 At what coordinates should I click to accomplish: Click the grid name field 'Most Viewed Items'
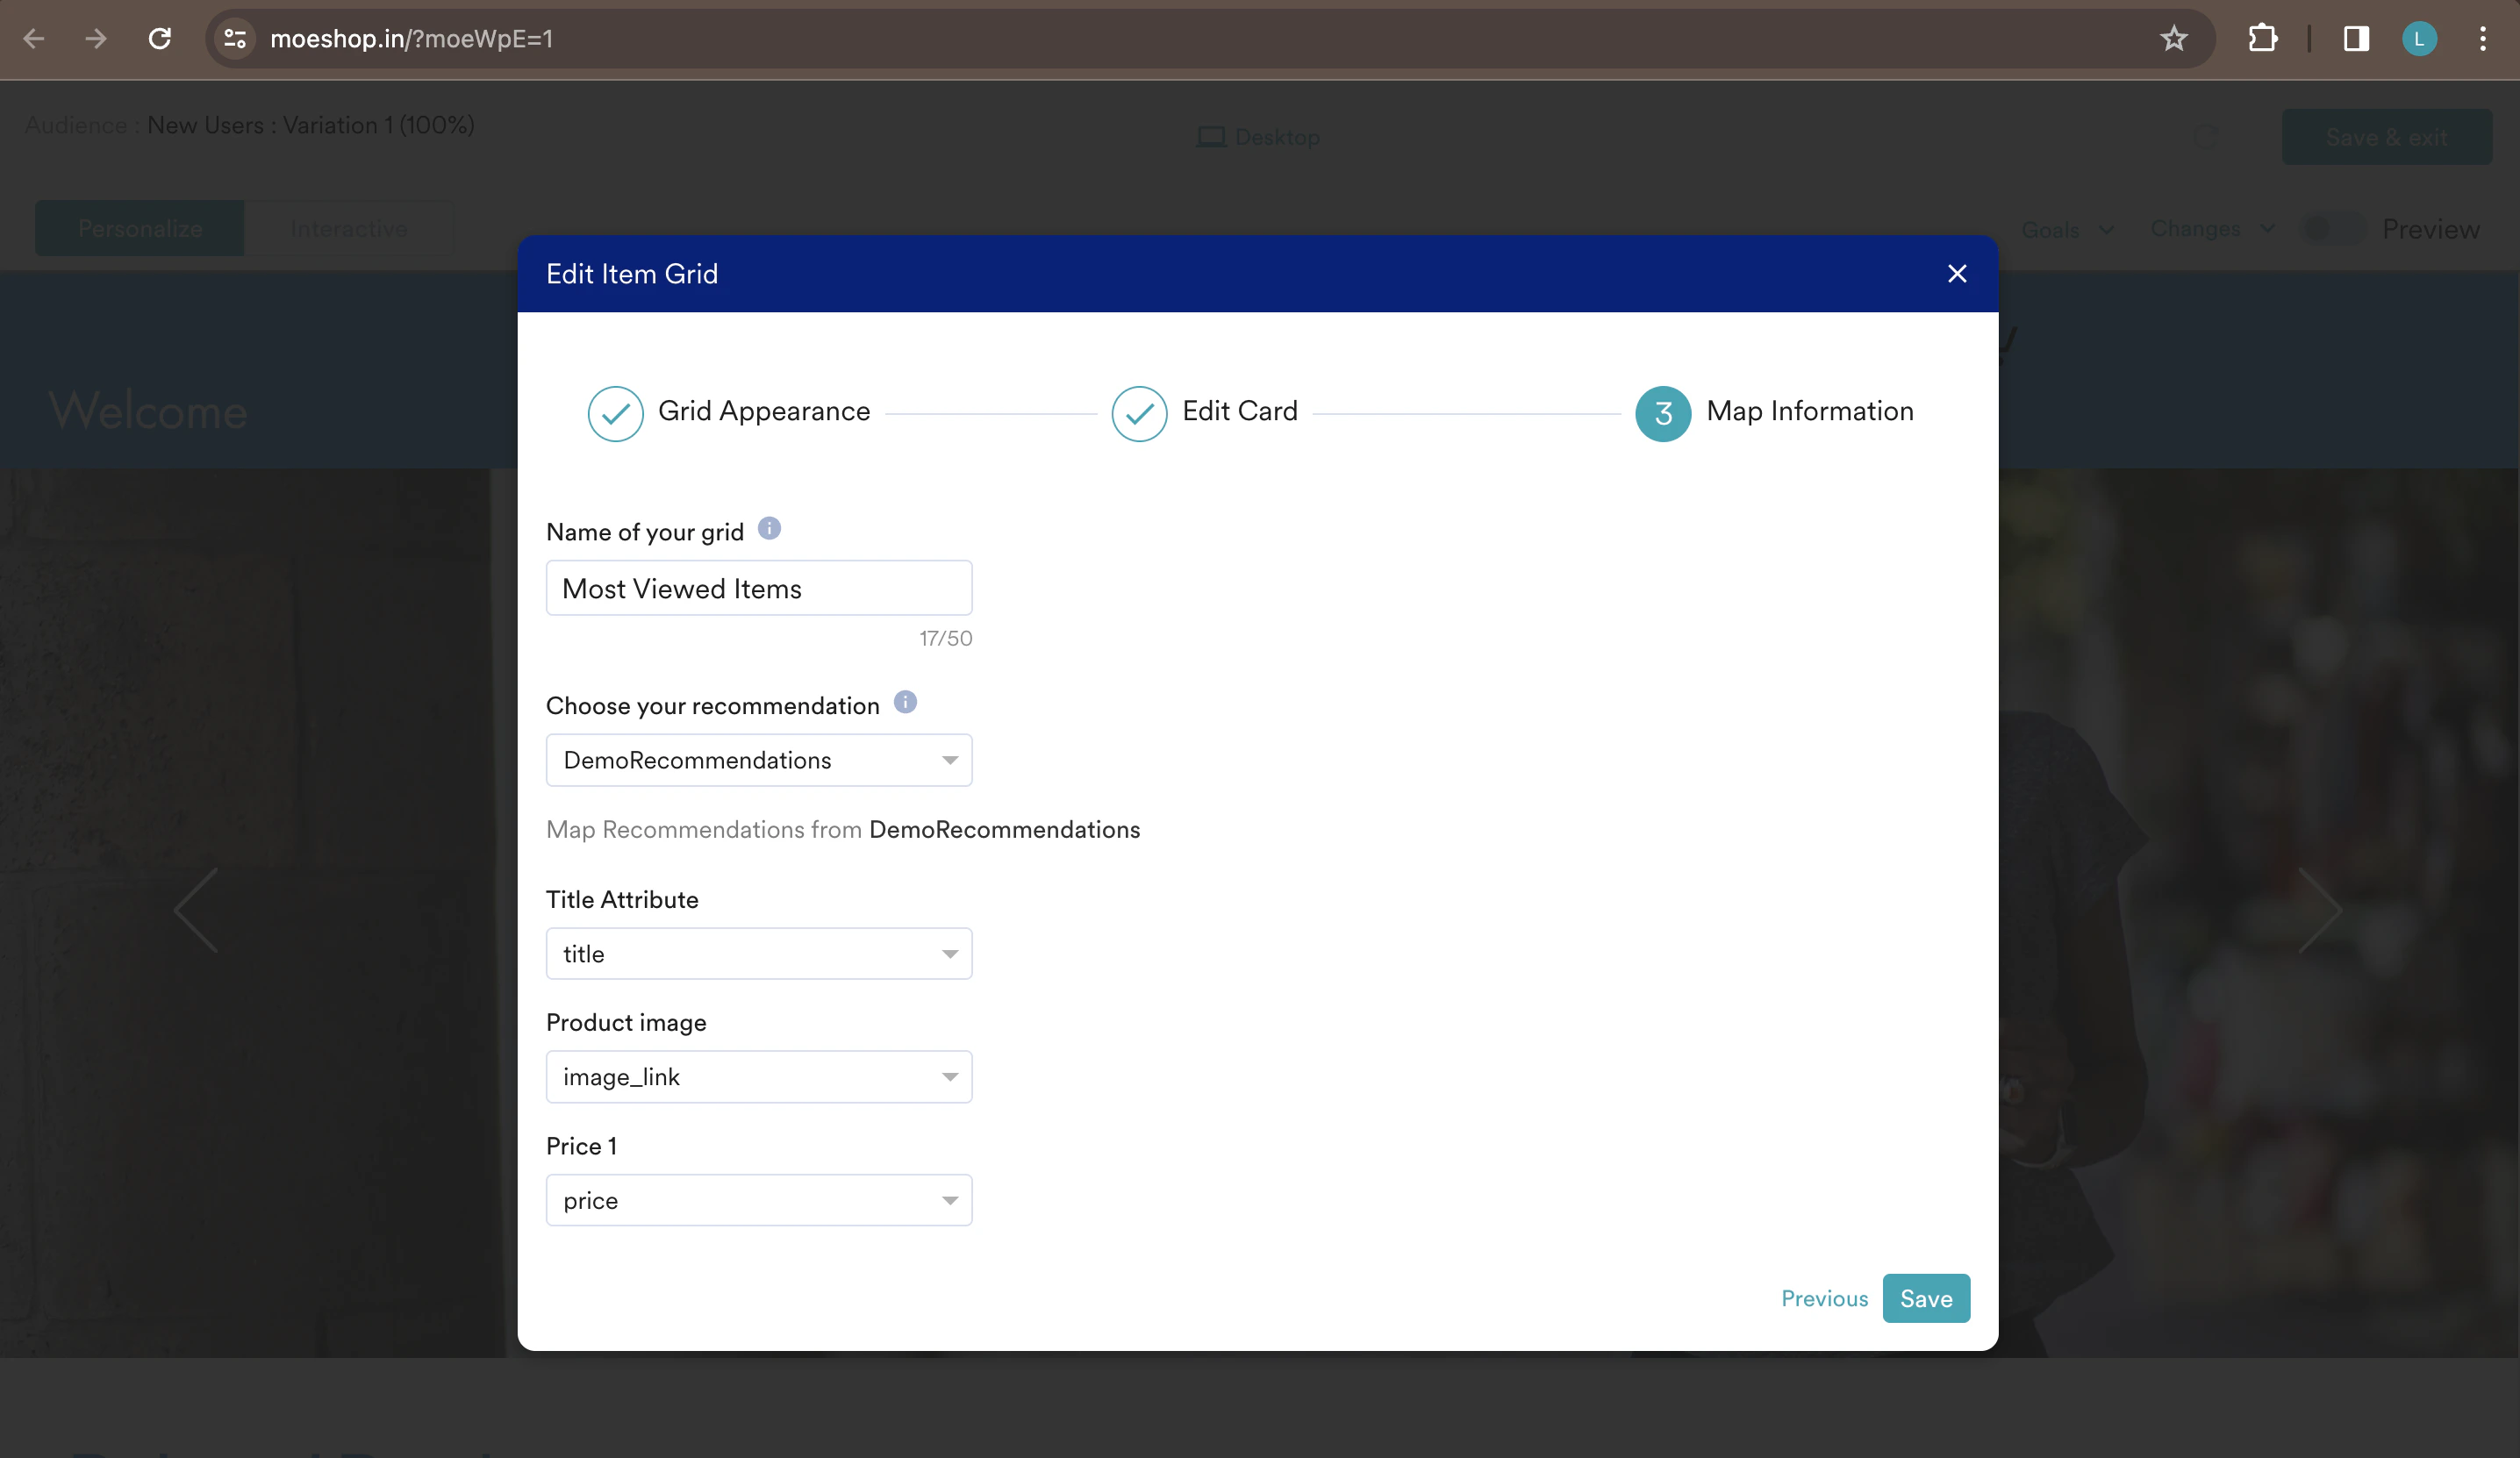coord(759,588)
